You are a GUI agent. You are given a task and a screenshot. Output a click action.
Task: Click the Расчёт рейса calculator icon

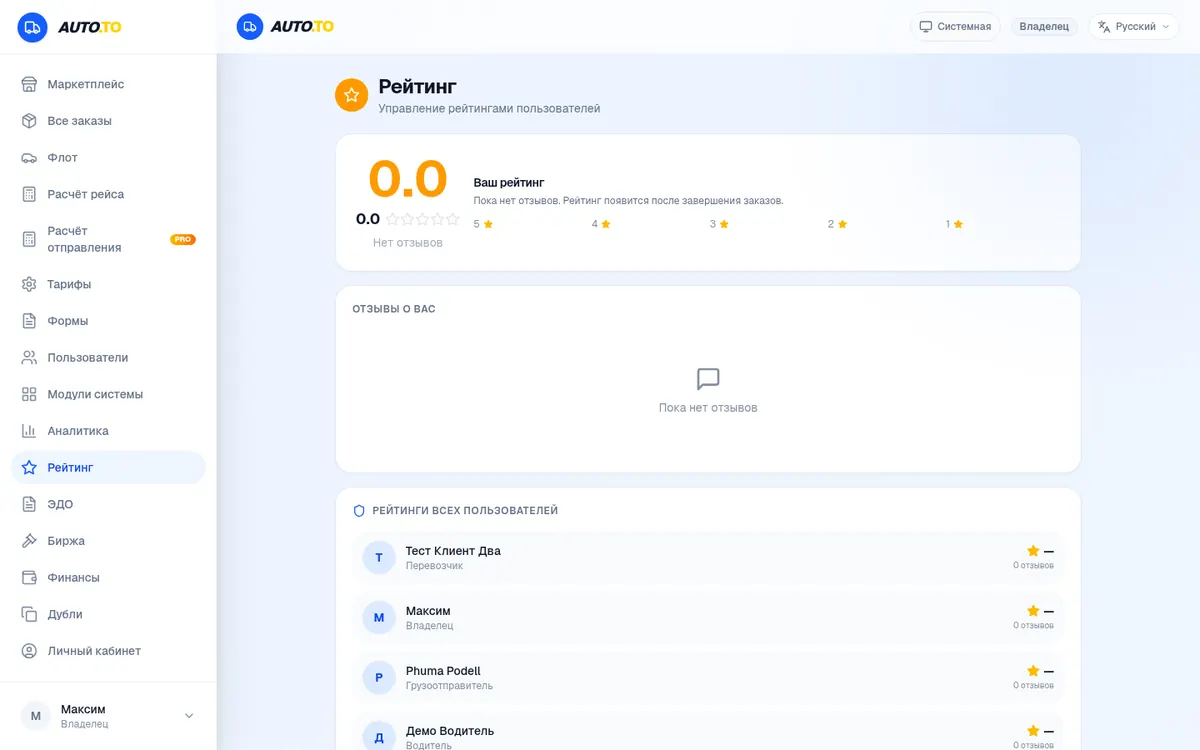pos(29,194)
